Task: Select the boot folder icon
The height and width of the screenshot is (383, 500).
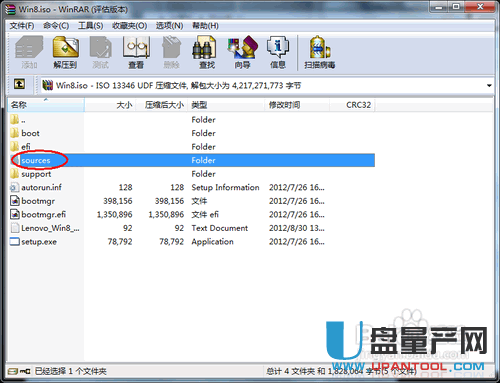Action: [x=15, y=133]
